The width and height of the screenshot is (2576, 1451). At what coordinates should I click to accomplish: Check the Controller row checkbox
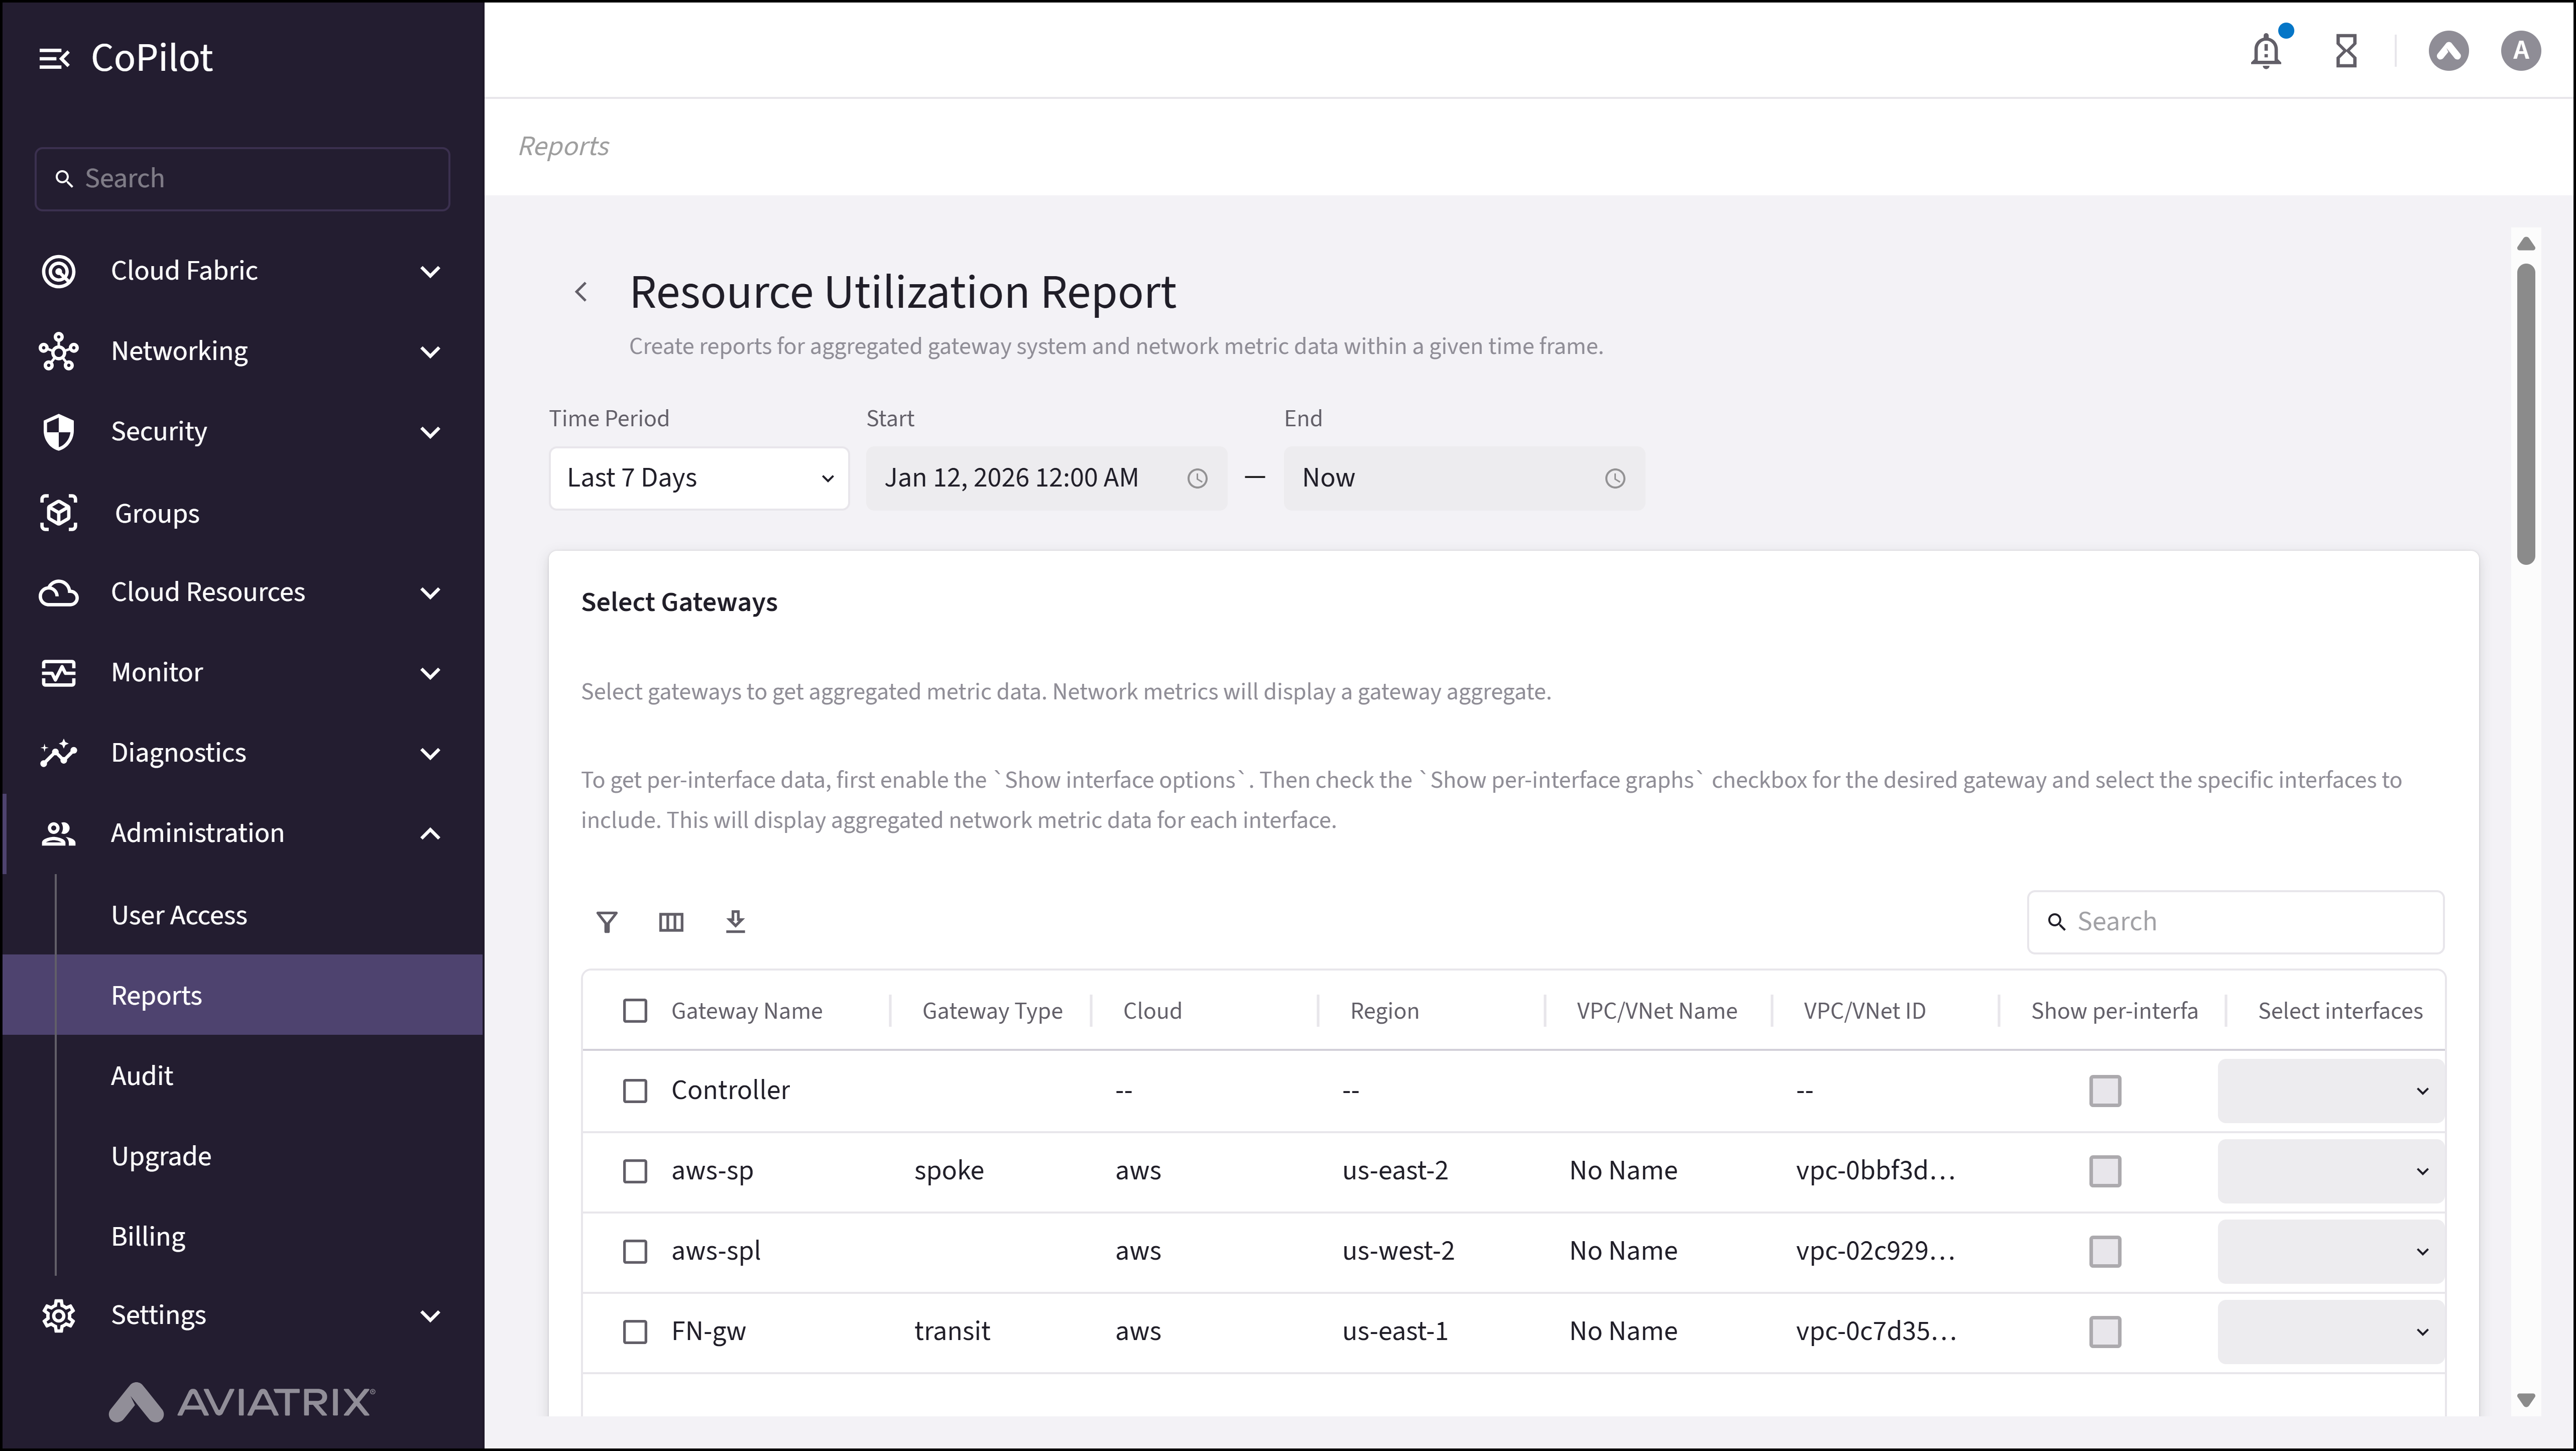635,1091
